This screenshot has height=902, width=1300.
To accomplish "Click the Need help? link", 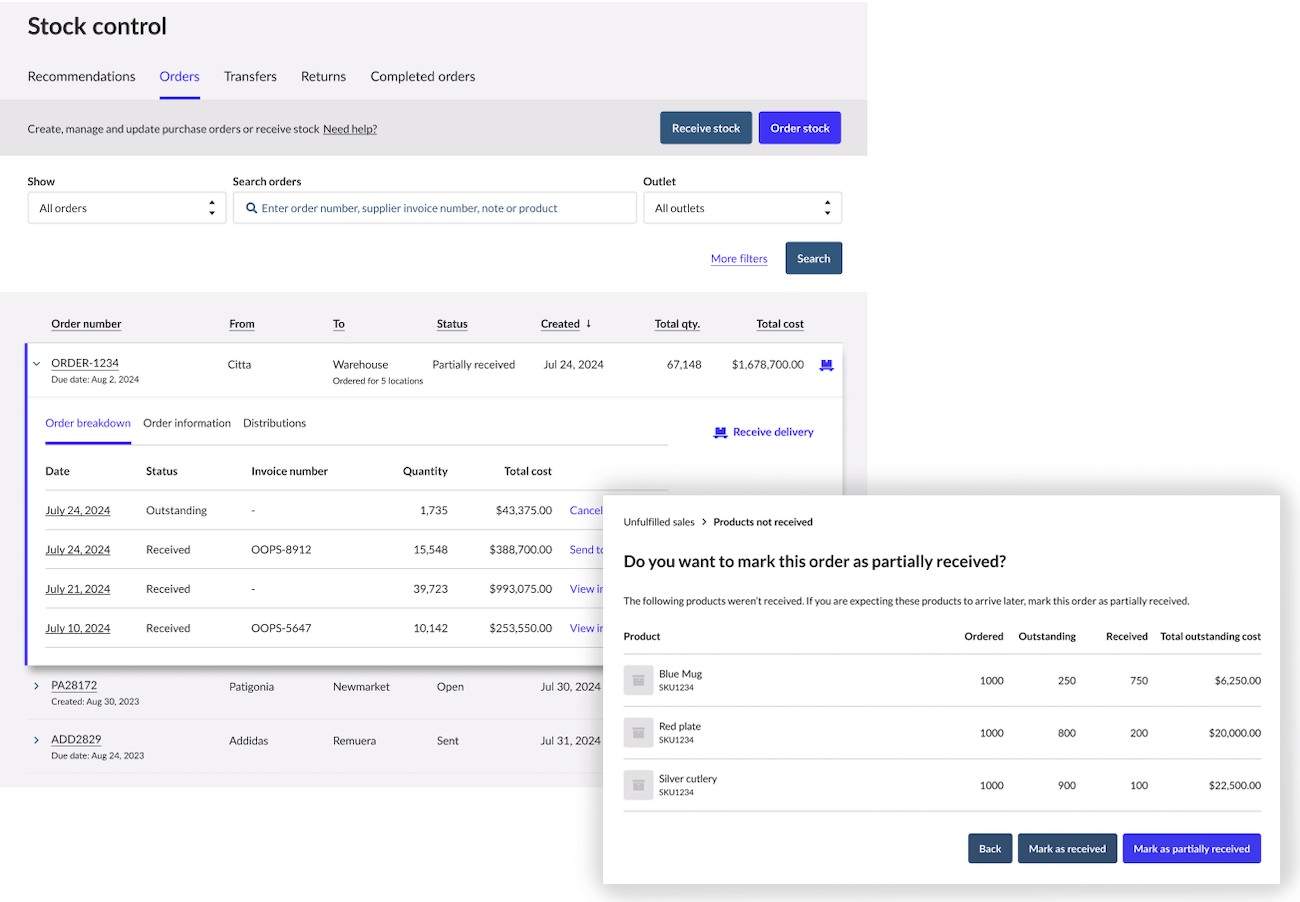I will point(350,129).
